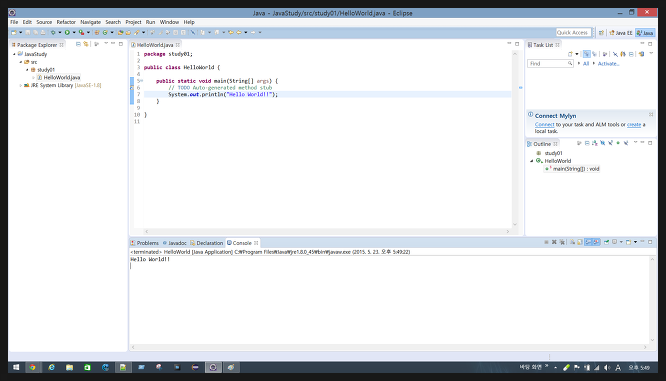Click Clear Console icon
This screenshot has height=381, width=666.
pyautogui.click(x=573, y=242)
